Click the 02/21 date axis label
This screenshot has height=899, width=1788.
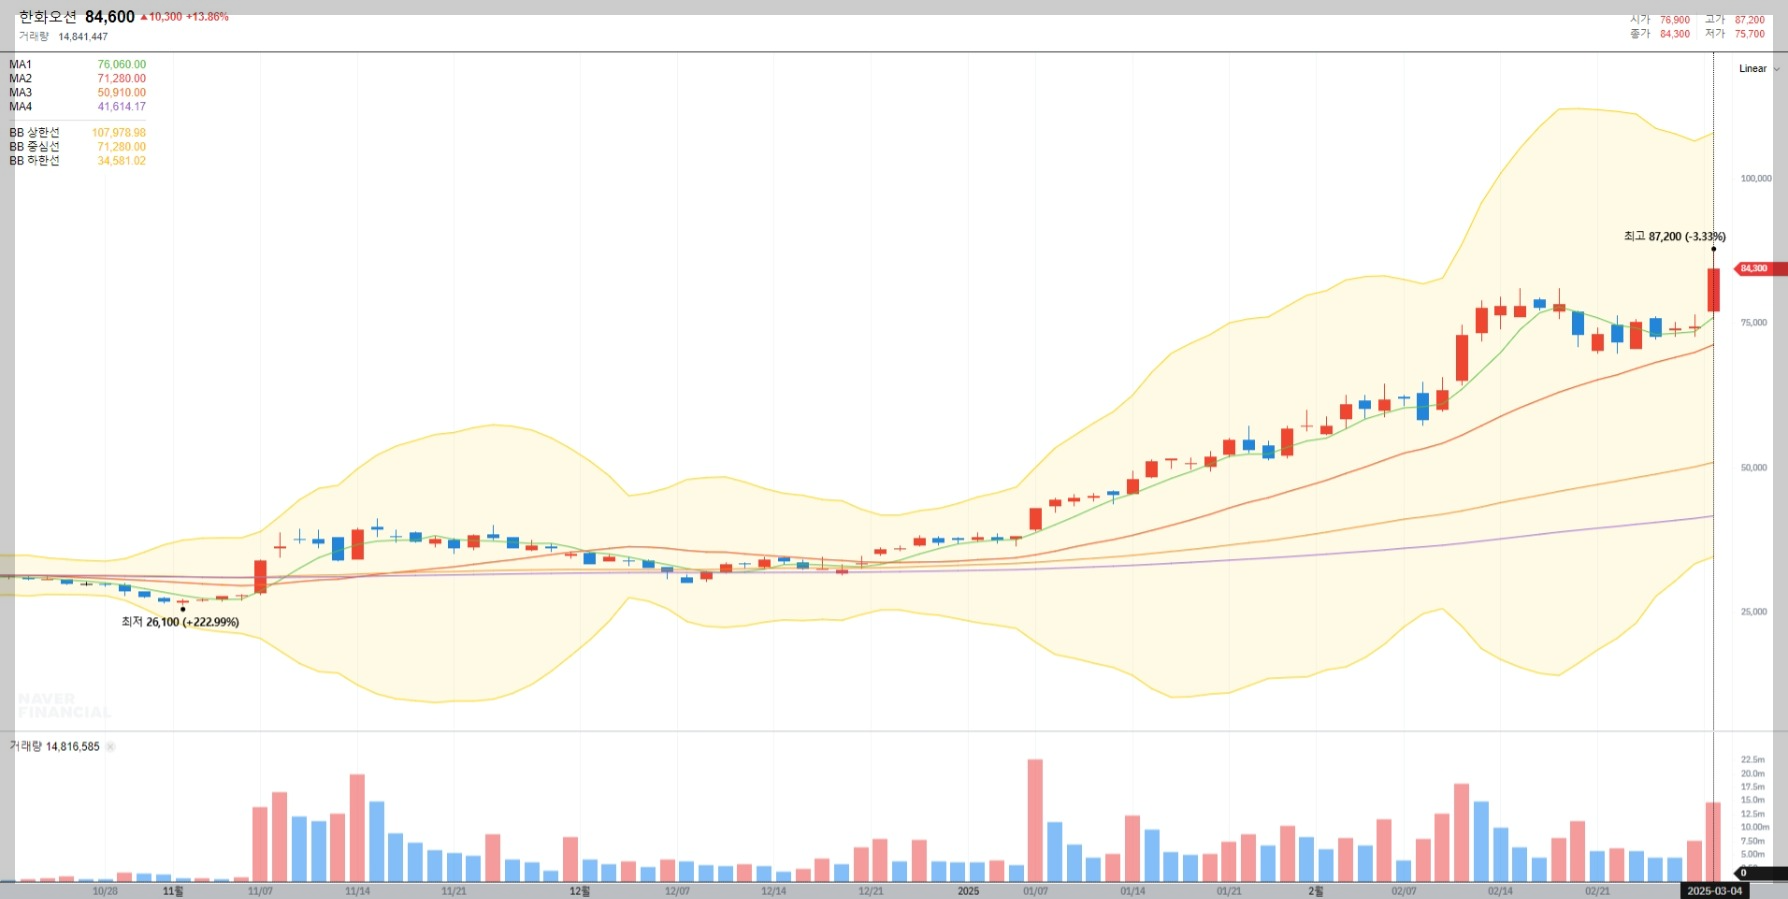[1597, 891]
